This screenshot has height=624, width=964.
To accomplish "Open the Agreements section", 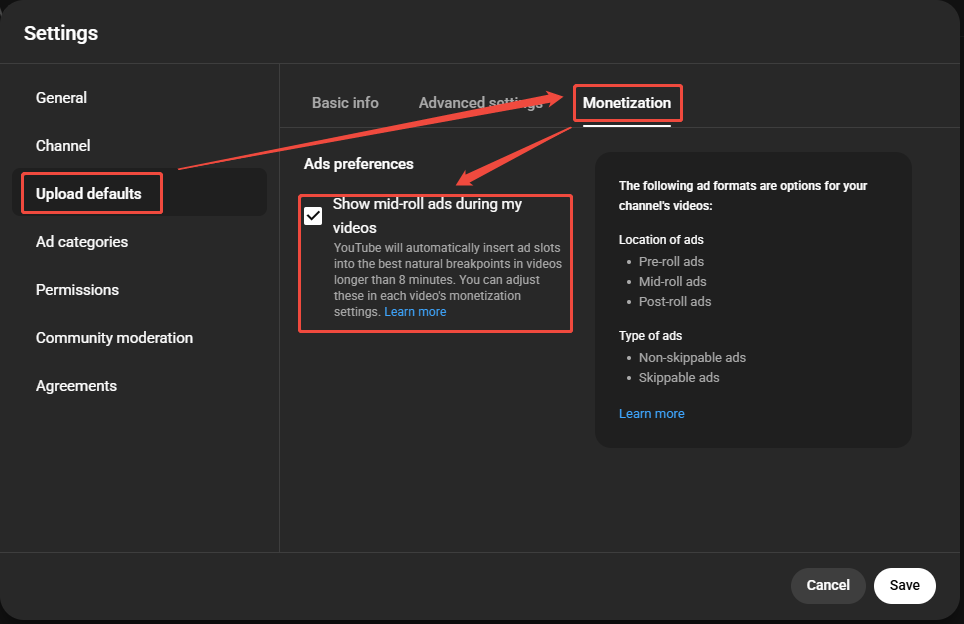I will tap(76, 385).
